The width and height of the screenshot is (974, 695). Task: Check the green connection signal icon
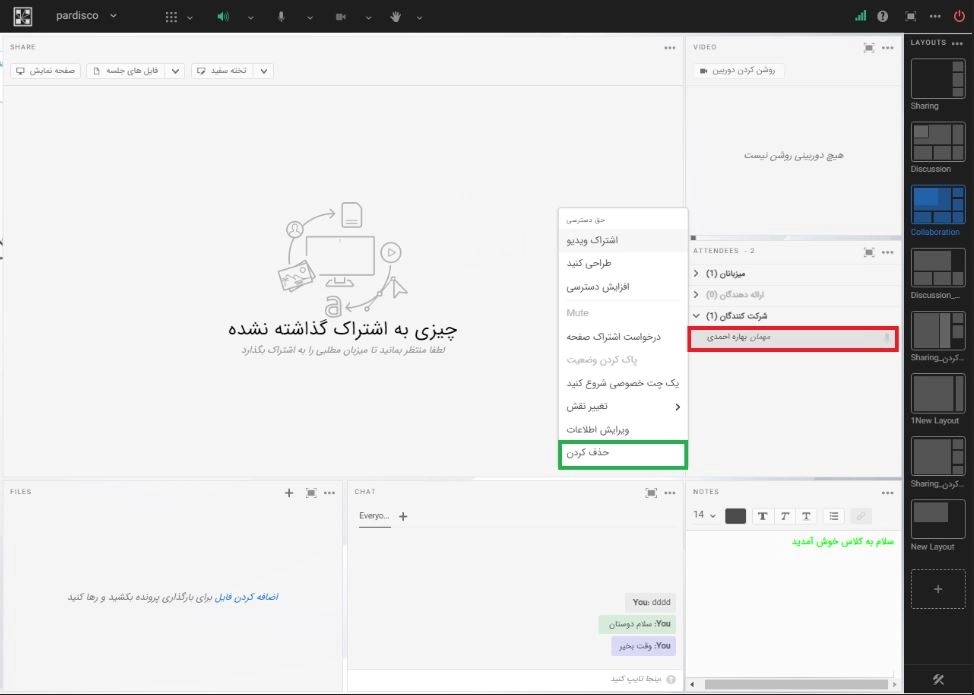click(860, 16)
